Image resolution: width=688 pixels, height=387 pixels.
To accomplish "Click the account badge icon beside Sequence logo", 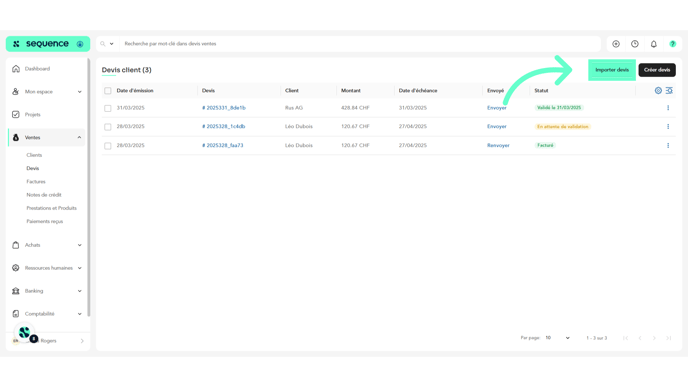I will pyautogui.click(x=80, y=44).
